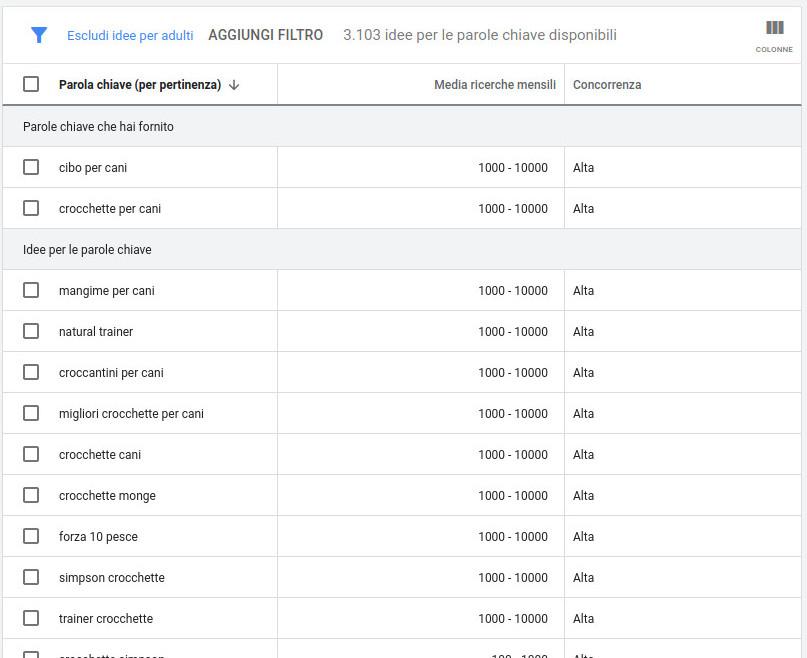Enable the natural trainer row checkbox
This screenshot has width=807, height=658.
point(31,331)
